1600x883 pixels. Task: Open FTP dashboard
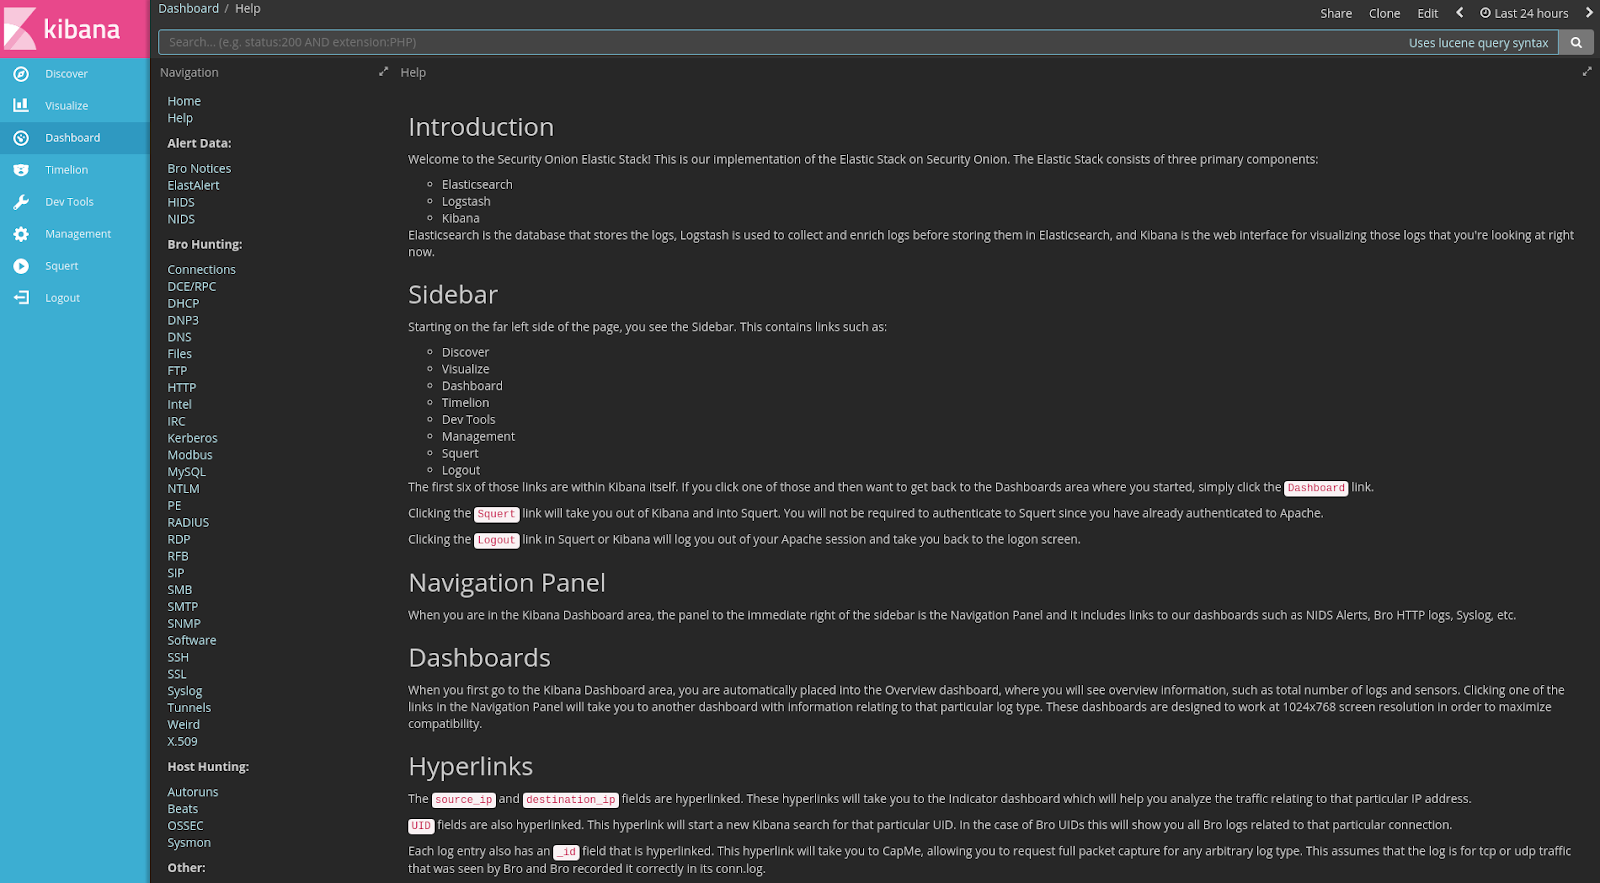pos(177,371)
